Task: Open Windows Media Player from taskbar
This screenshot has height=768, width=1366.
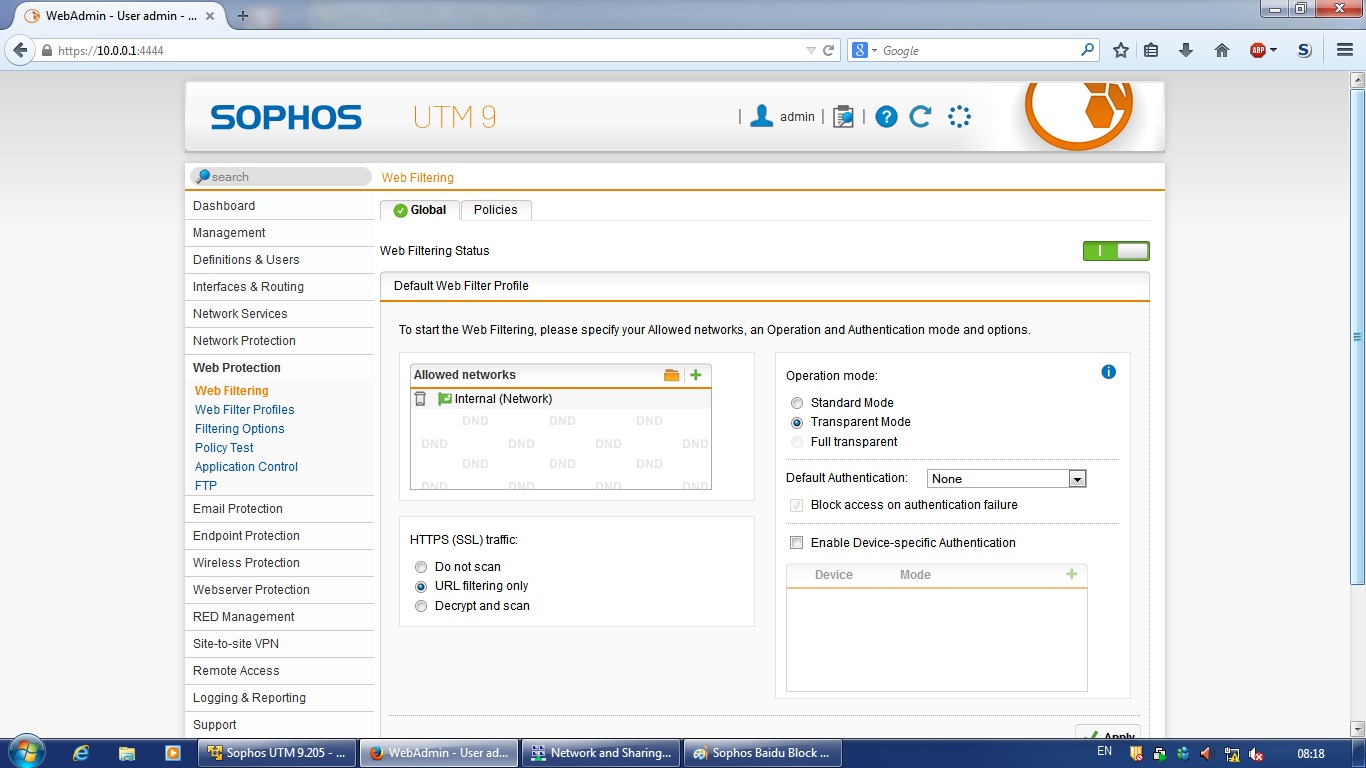Action: 172,752
